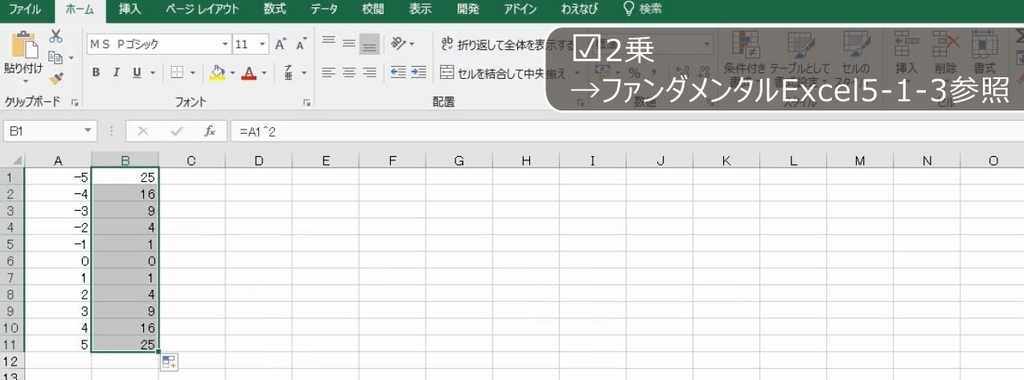Screen dimensions: 1024x380
Task: Open the わえなび tab
Action: pos(579,9)
